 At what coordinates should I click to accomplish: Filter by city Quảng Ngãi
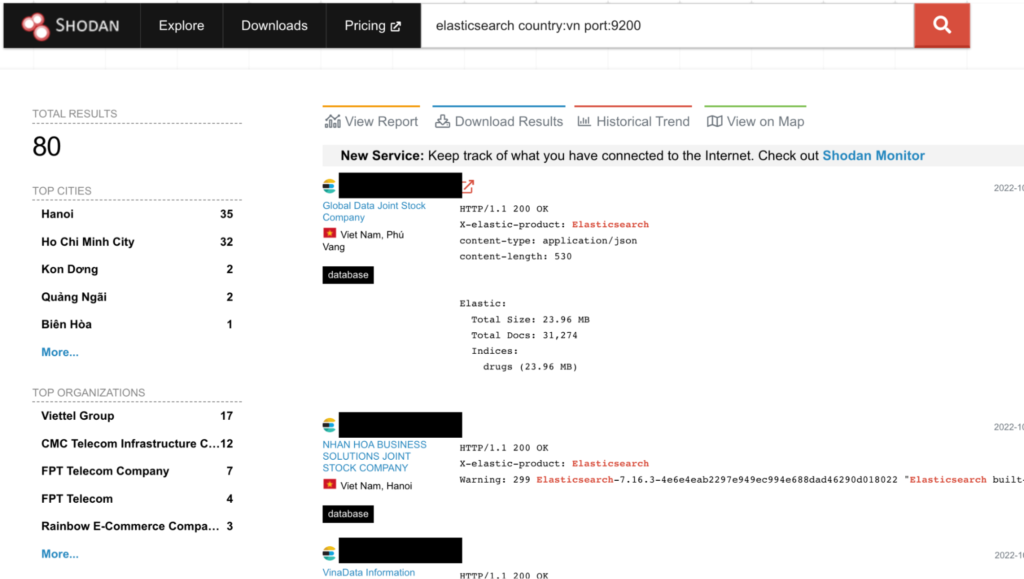[x=74, y=297]
